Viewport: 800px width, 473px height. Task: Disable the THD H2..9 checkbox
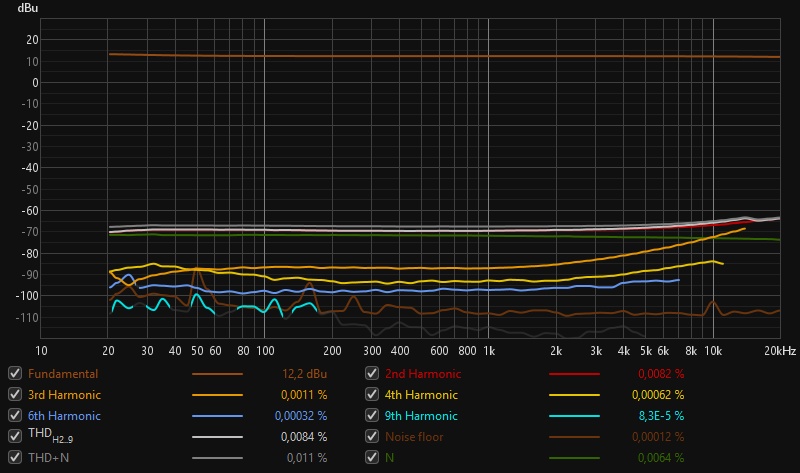coord(15,436)
